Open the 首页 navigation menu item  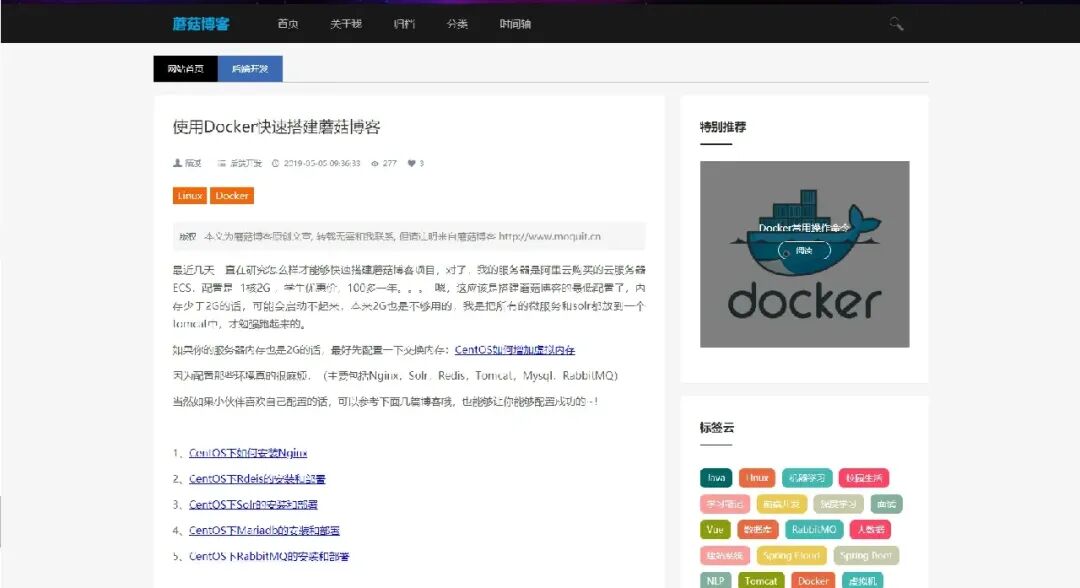[288, 24]
